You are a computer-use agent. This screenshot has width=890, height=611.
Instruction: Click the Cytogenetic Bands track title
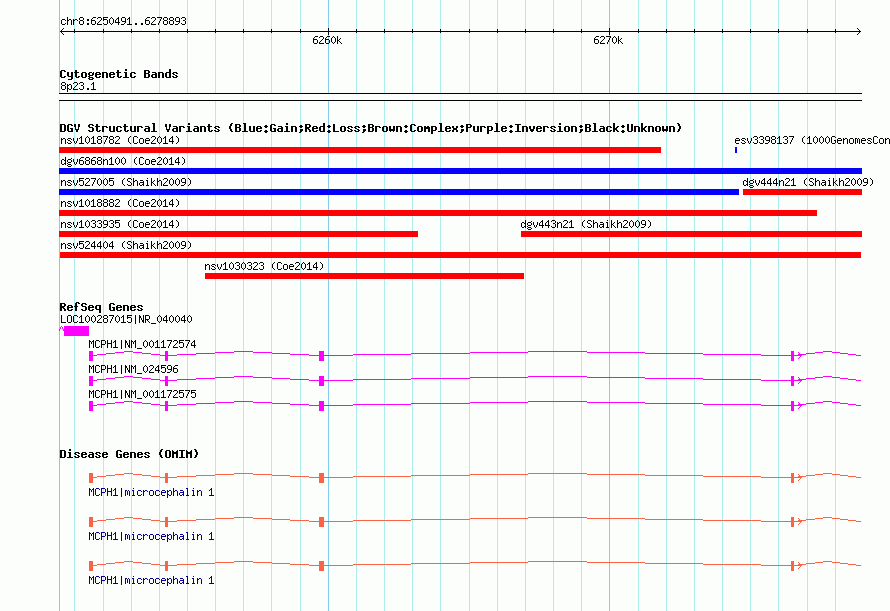(x=119, y=74)
